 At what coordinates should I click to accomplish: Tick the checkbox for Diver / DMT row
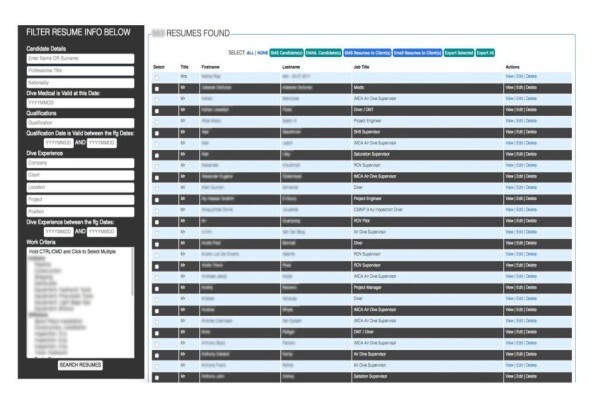point(157,111)
